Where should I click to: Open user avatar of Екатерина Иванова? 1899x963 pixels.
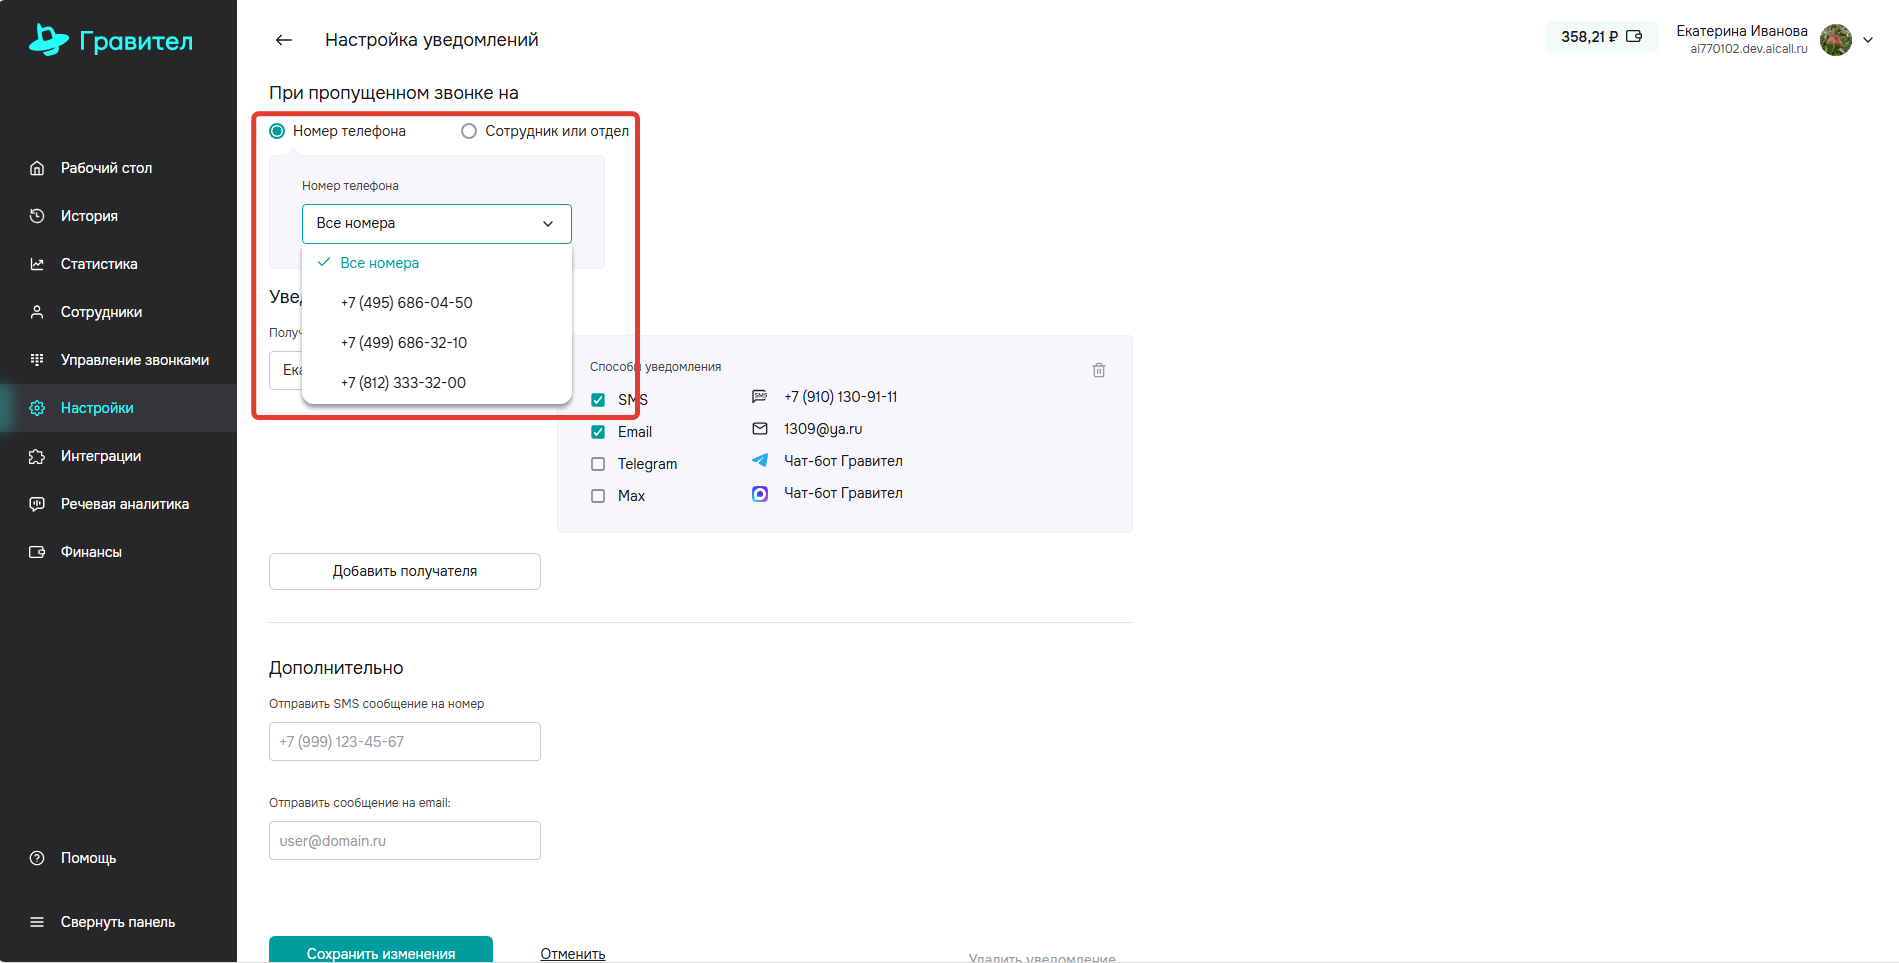click(1835, 40)
